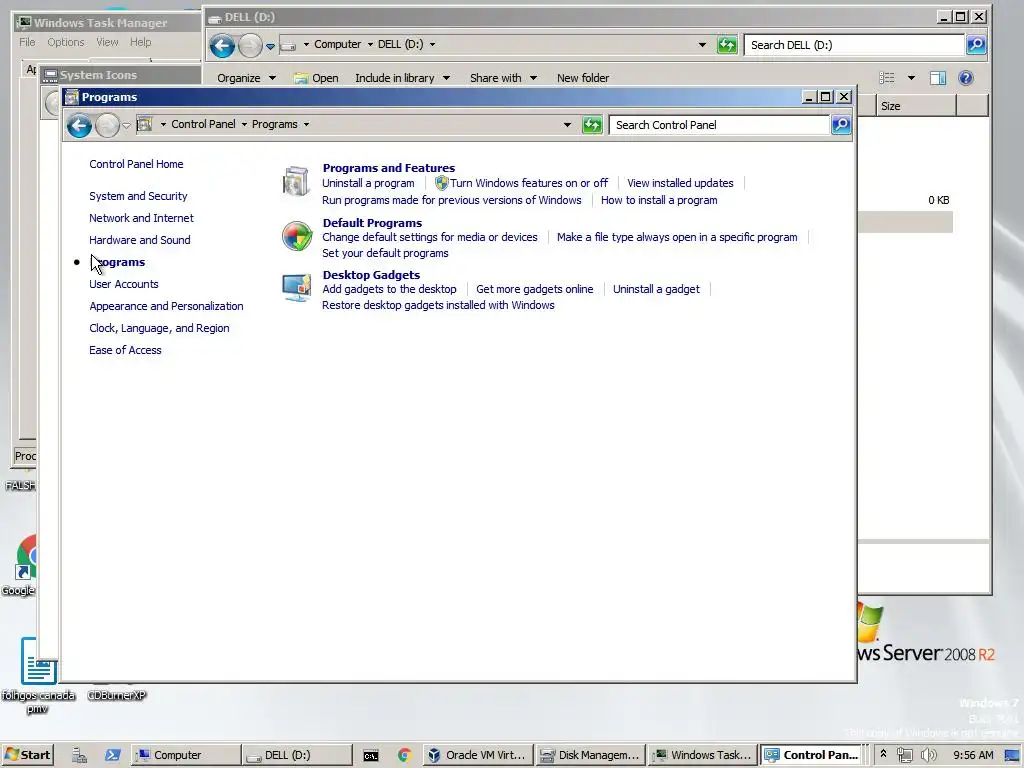Viewport: 1024px width, 768px height.
Task: Switch to Oracle VM VirtualBox taskbar button
Action: point(478,755)
